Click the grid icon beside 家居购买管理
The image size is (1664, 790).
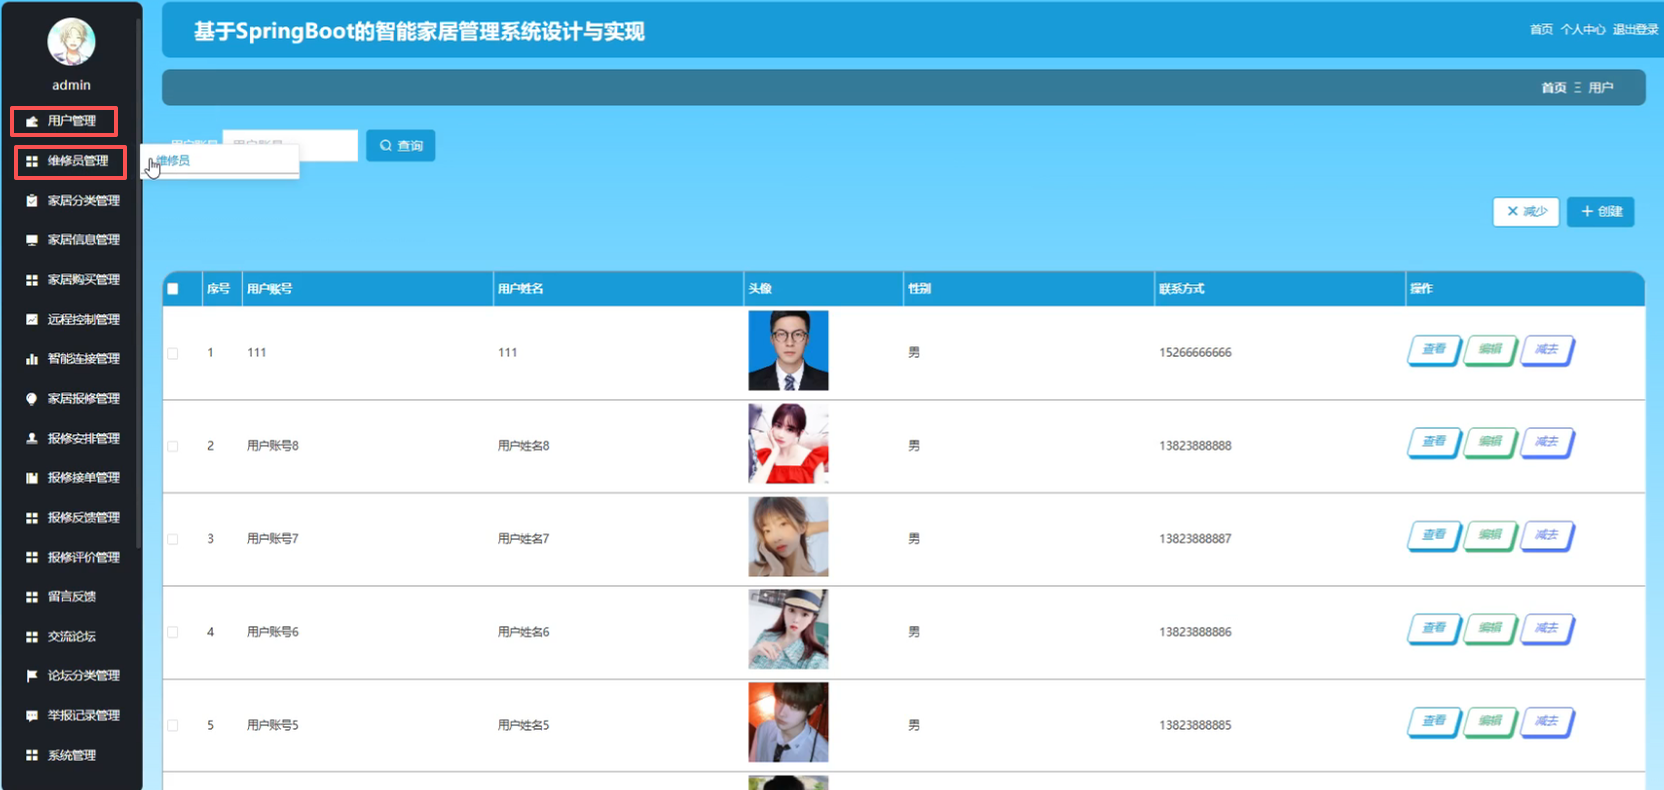point(32,280)
